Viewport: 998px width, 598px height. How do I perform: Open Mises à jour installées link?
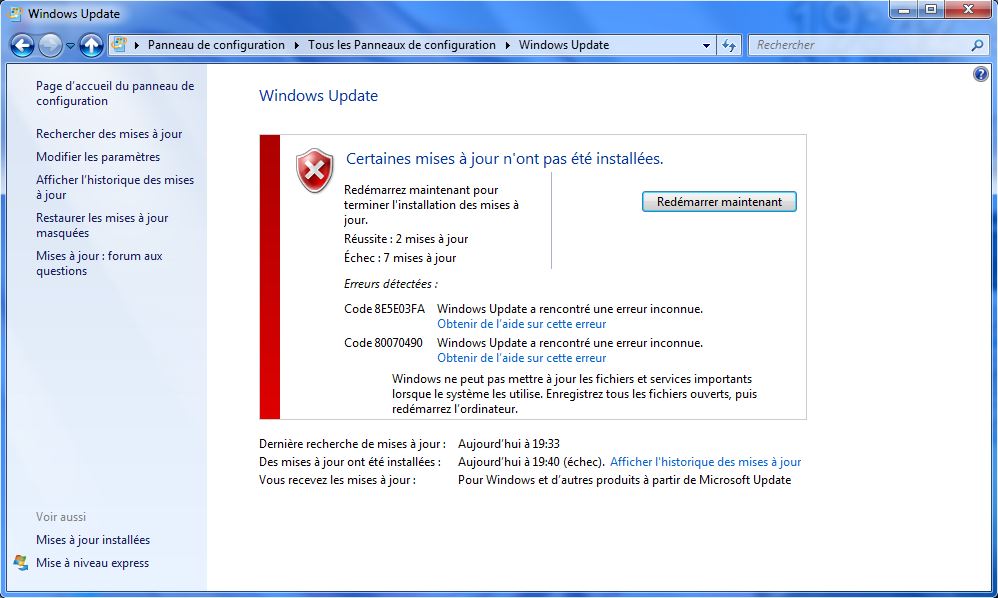tap(93, 540)
